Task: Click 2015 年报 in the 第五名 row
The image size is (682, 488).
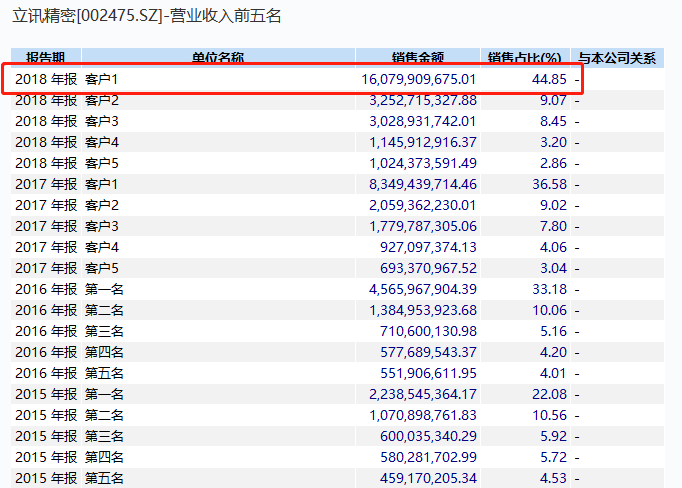Action: click(46, 478)
